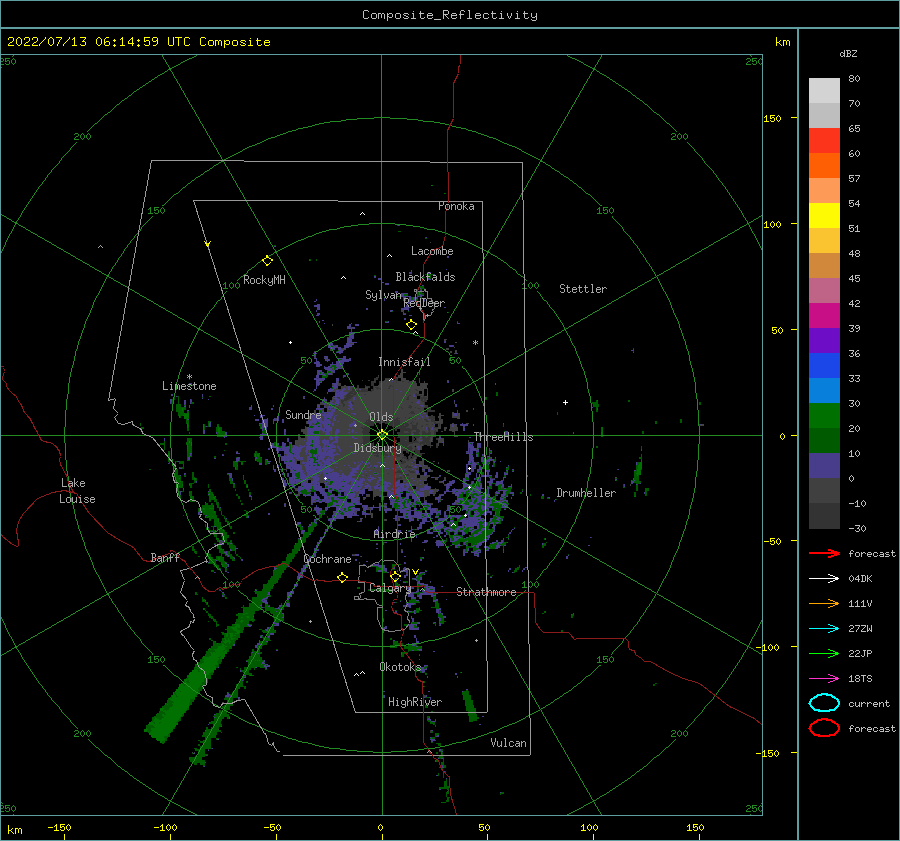Select the 54 dBZ yellow color swatch

tap(824, 215)
